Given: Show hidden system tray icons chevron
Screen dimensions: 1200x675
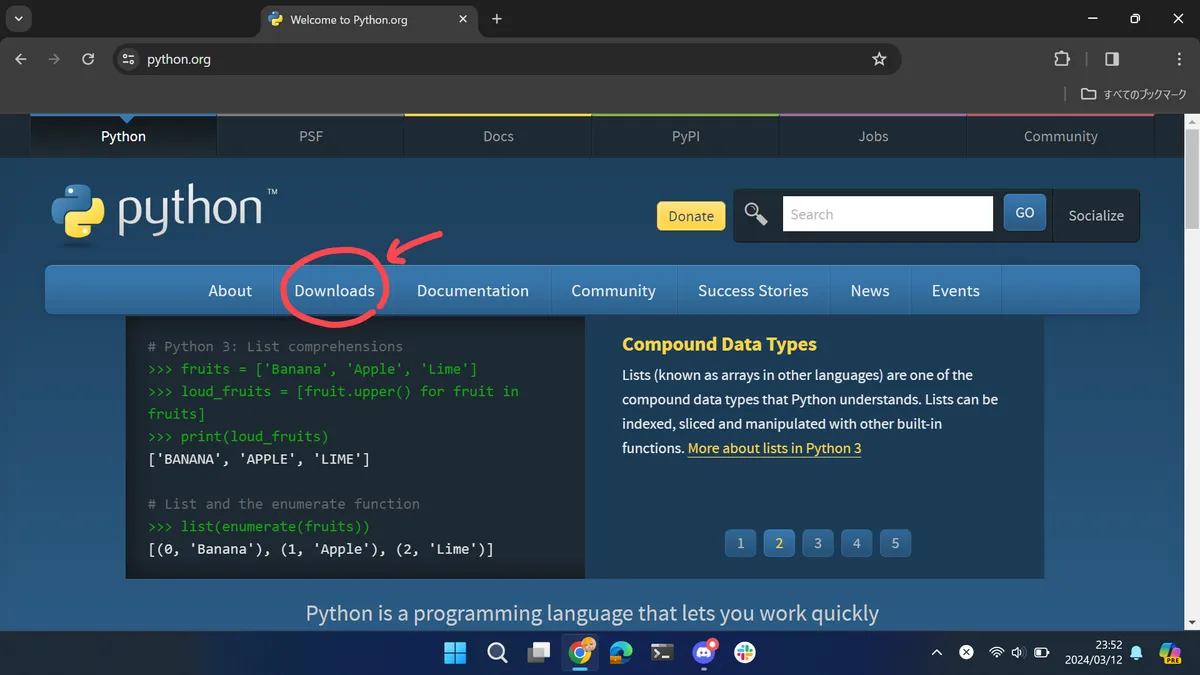Looking at the screenshot, I should [x=936, y=653].
